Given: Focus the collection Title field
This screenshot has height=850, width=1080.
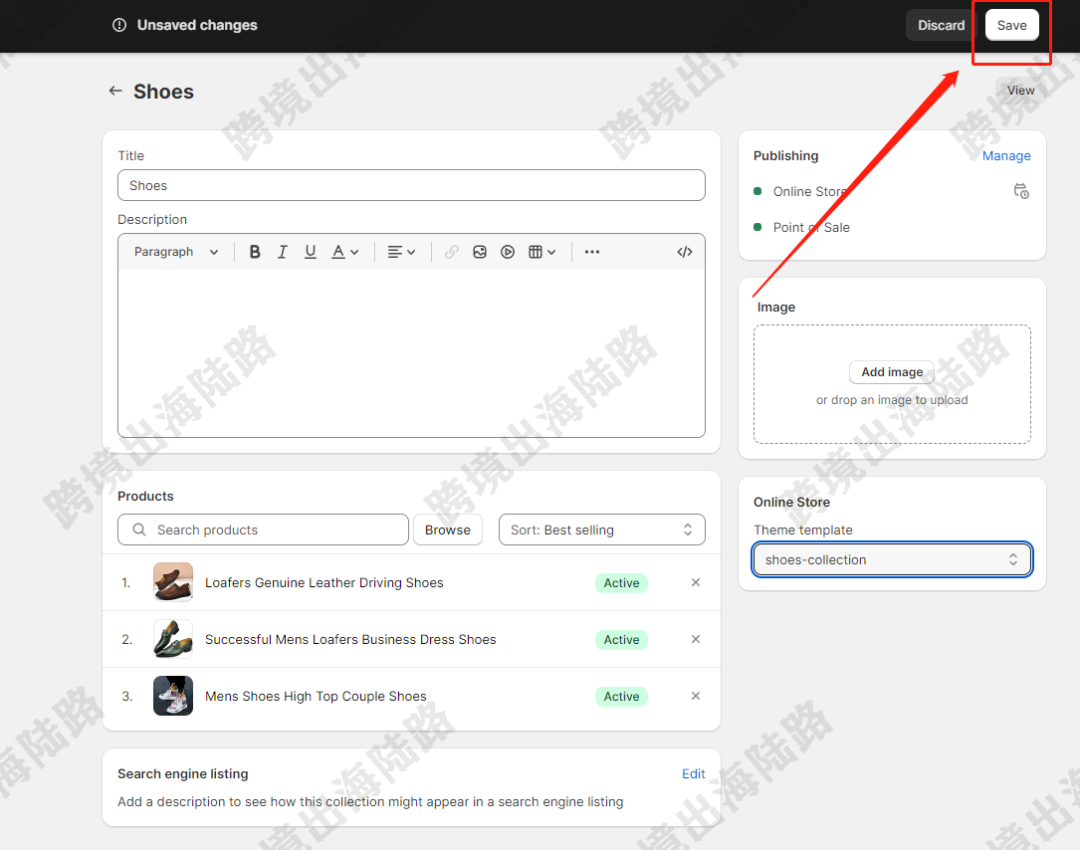Looking at the screenshot, I should [x=411, y=185].
